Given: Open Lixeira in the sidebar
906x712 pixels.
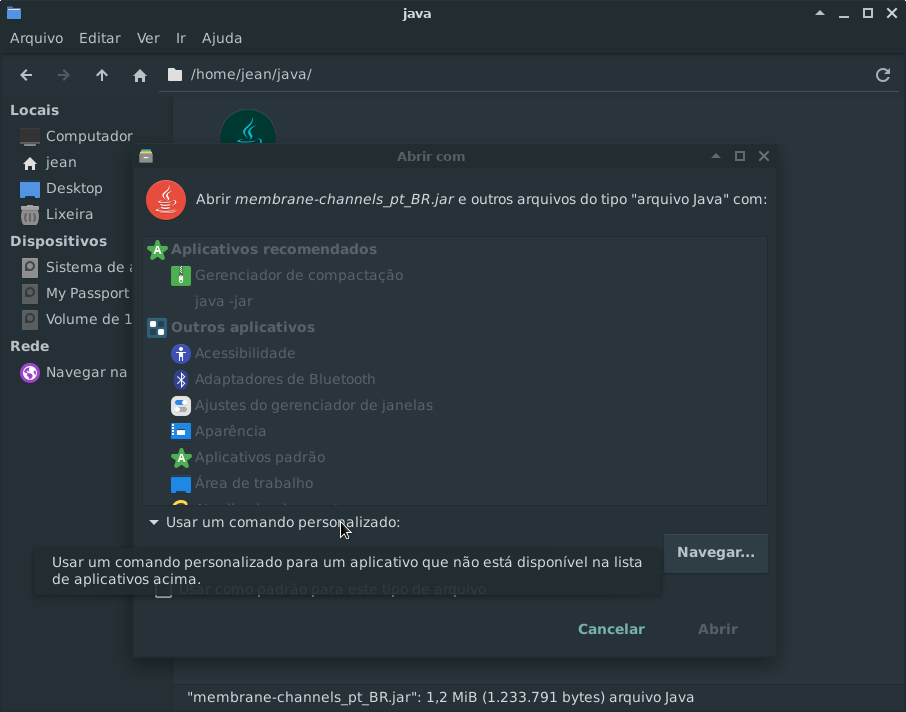Looking at the screenshot, I should [x=69, y=214].
